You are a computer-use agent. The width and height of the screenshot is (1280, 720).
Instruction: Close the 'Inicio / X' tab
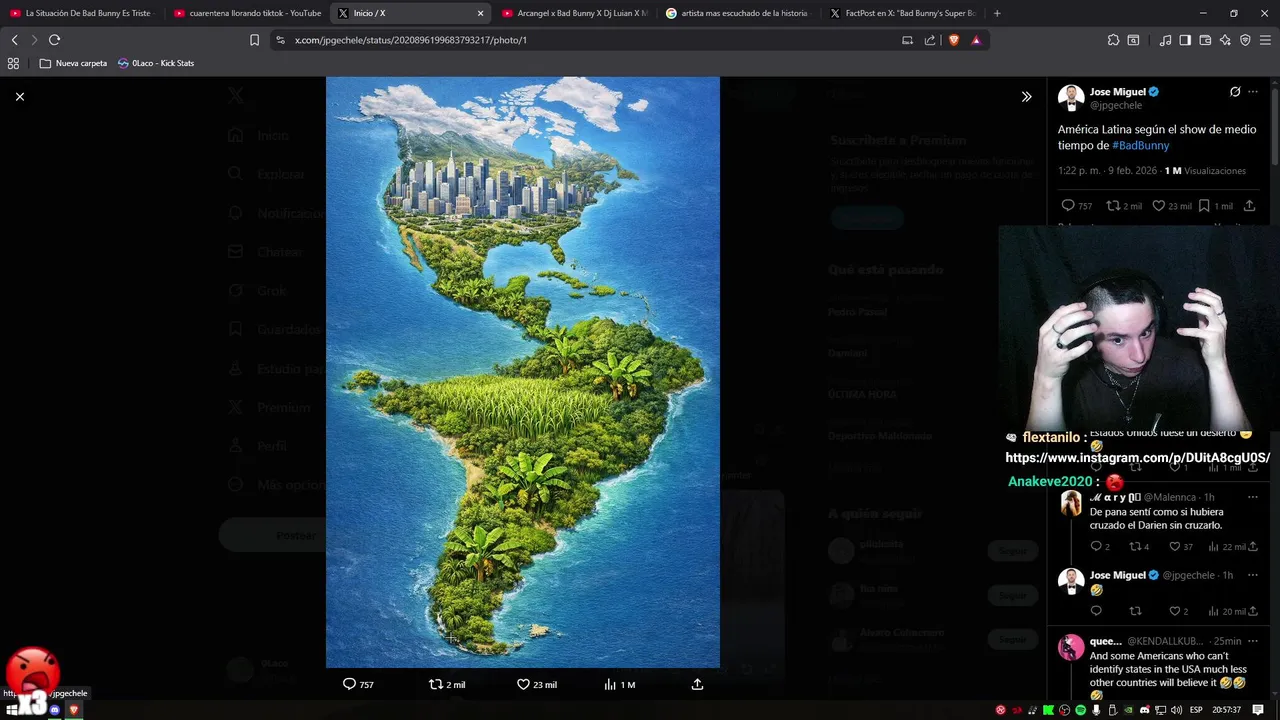[x=480, y=13]
